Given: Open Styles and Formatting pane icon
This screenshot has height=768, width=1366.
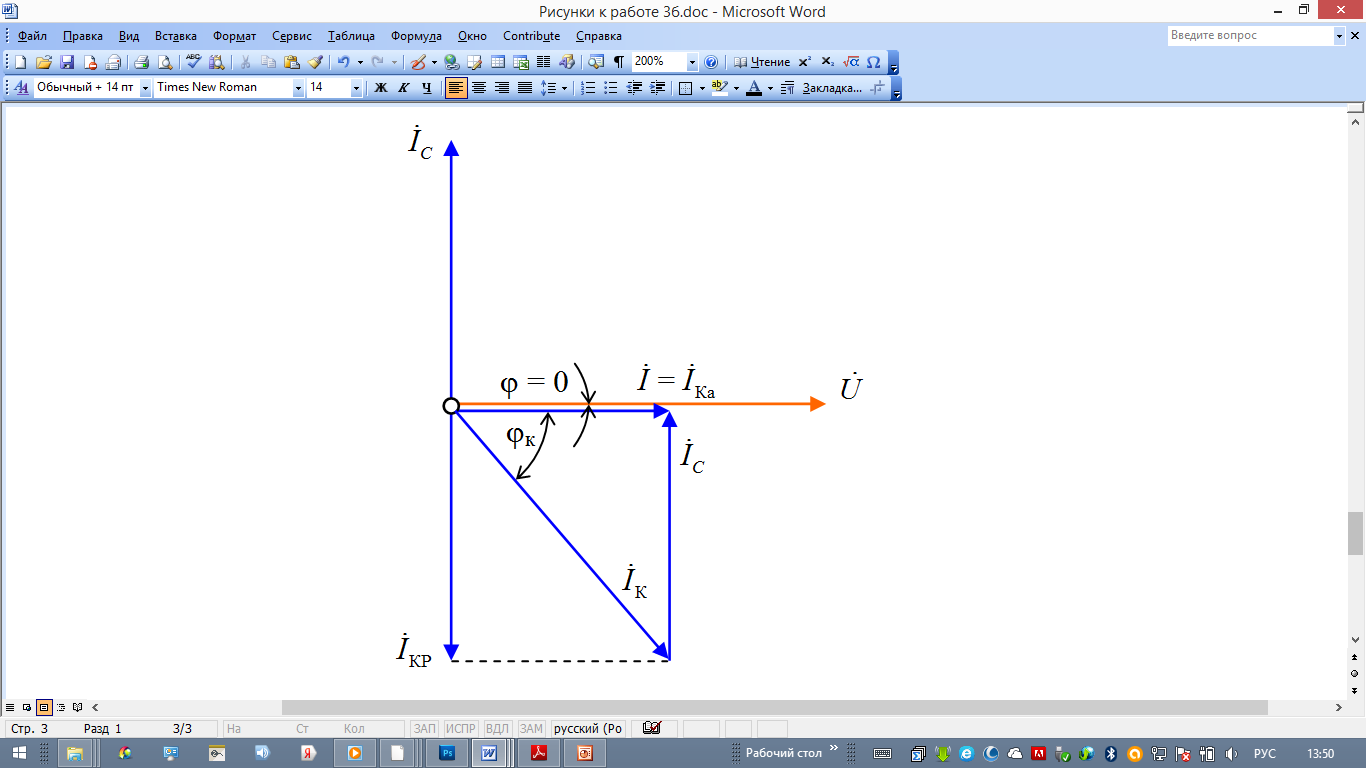Looking at the screenshot, I should click(x=21, y=88).
